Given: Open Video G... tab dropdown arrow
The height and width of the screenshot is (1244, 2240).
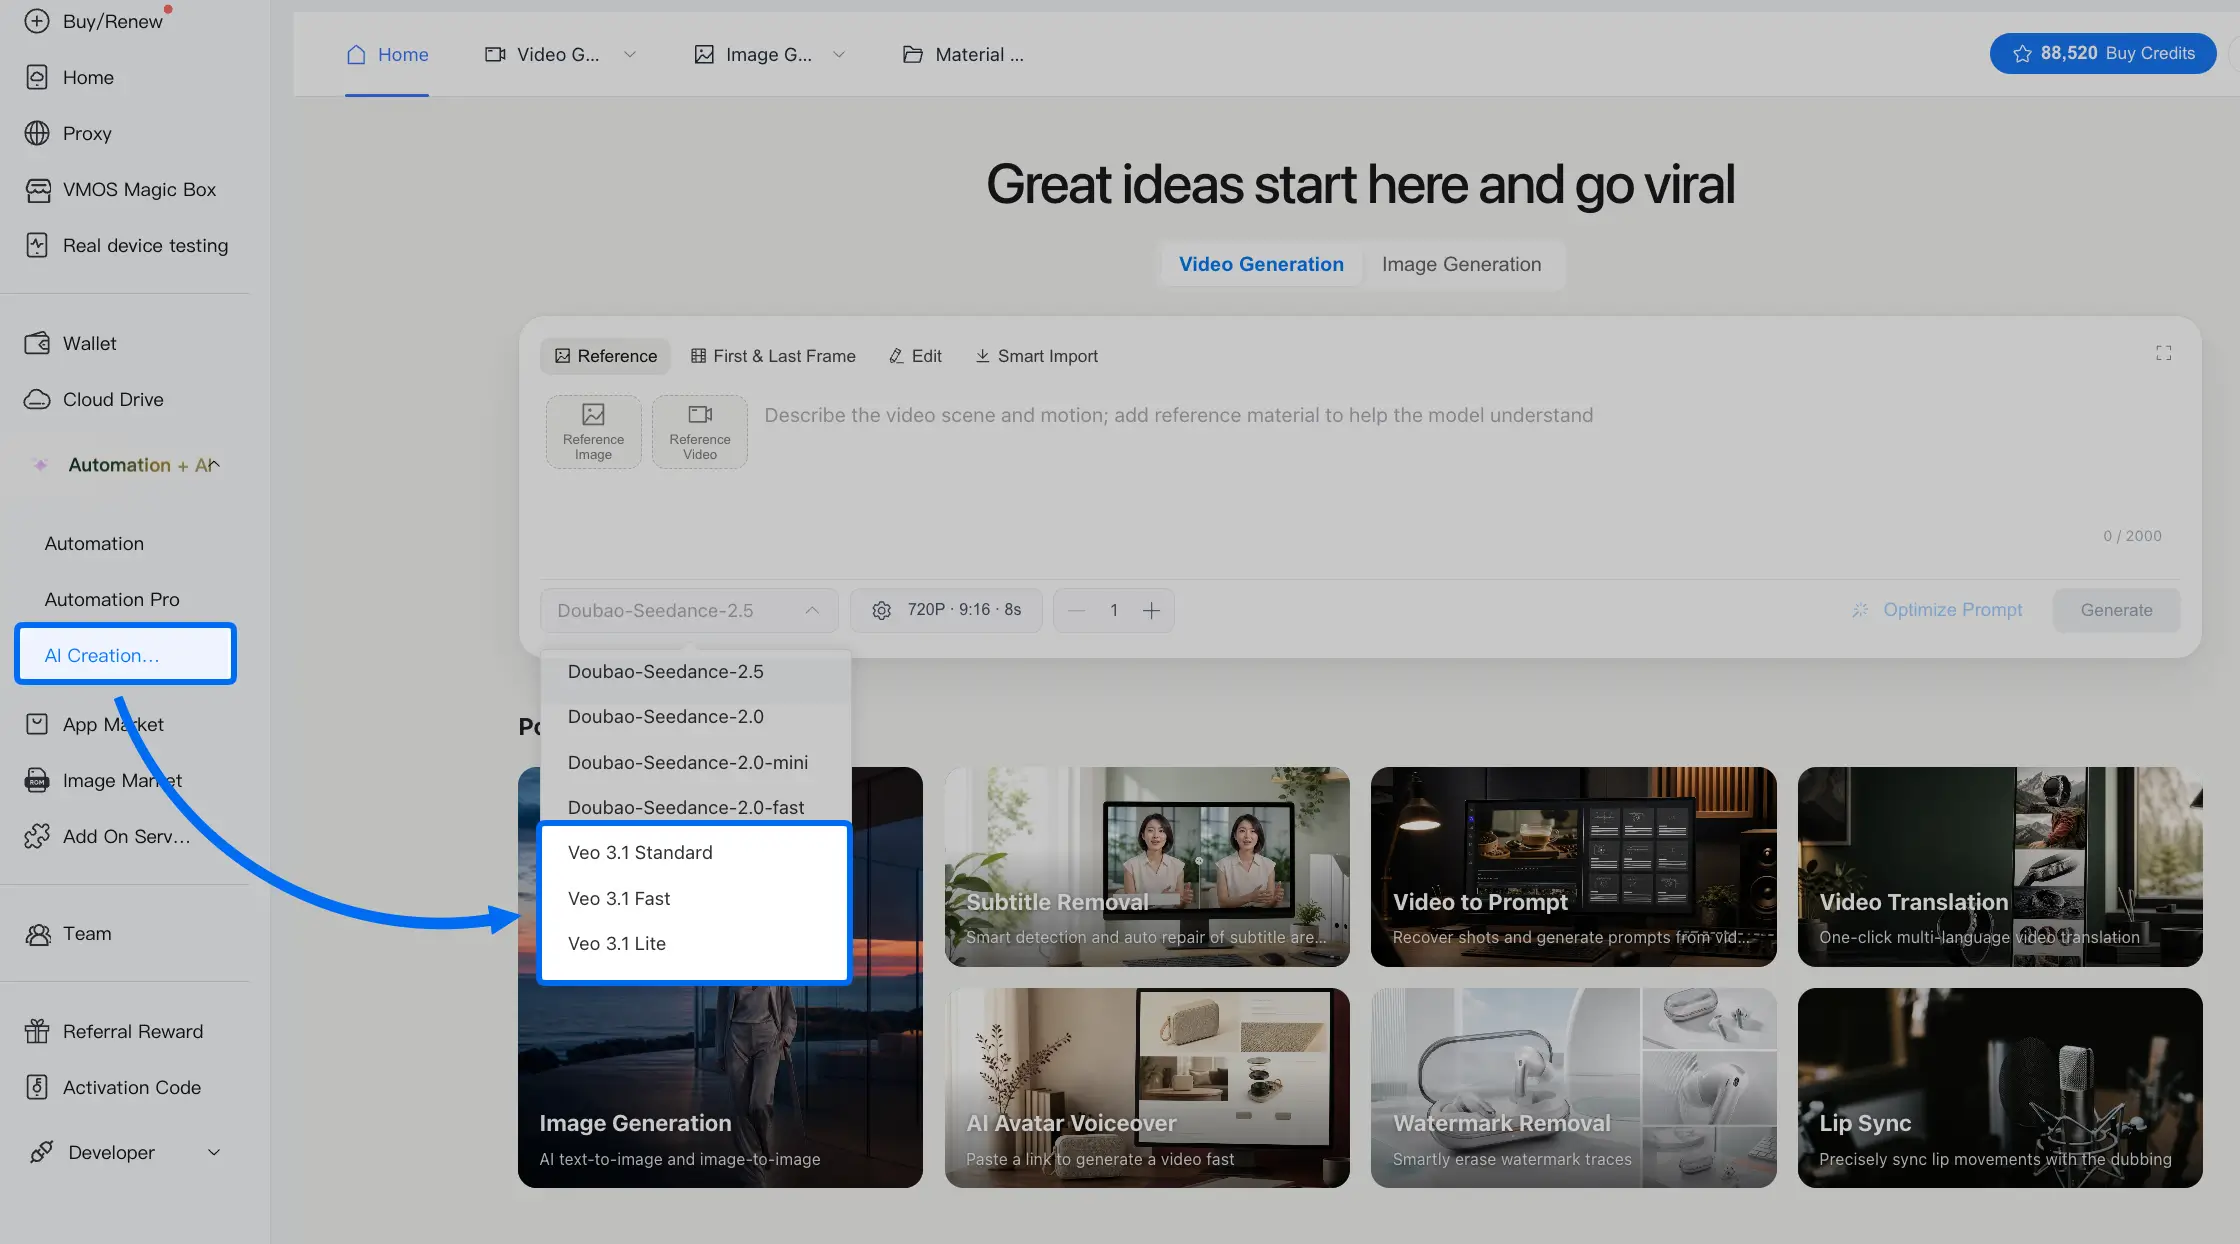Looking at the screenshot, I should (x=630, y=54).
